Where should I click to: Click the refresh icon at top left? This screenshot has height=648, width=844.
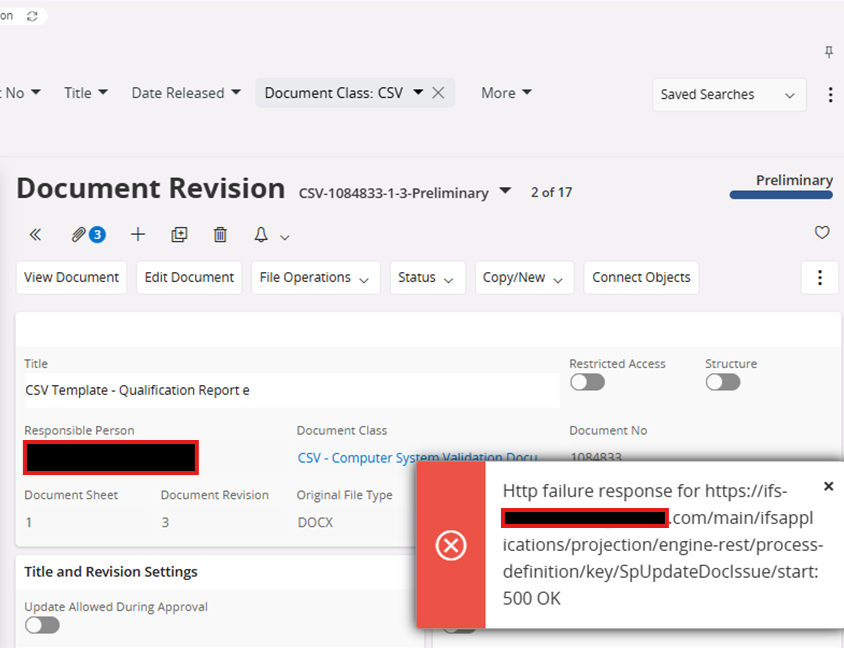tap(32, 16)
